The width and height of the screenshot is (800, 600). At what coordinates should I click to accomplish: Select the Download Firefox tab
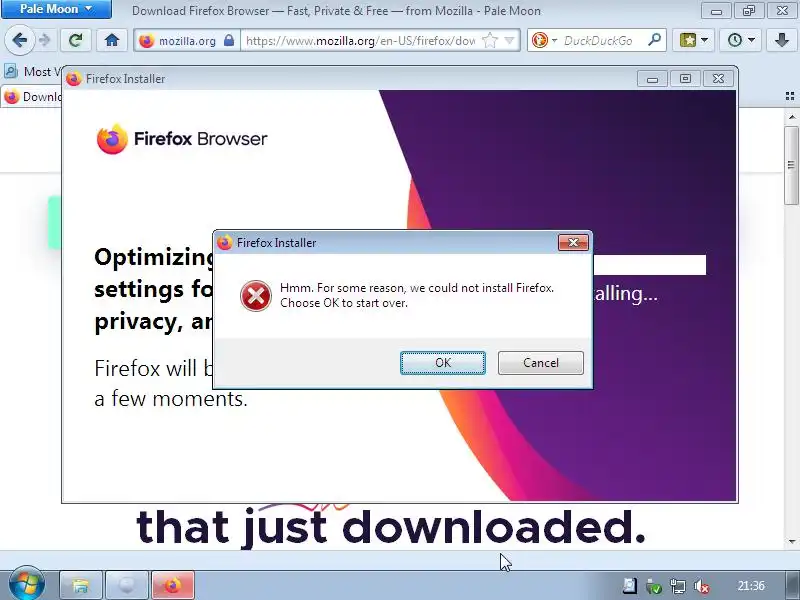[32, 97]
